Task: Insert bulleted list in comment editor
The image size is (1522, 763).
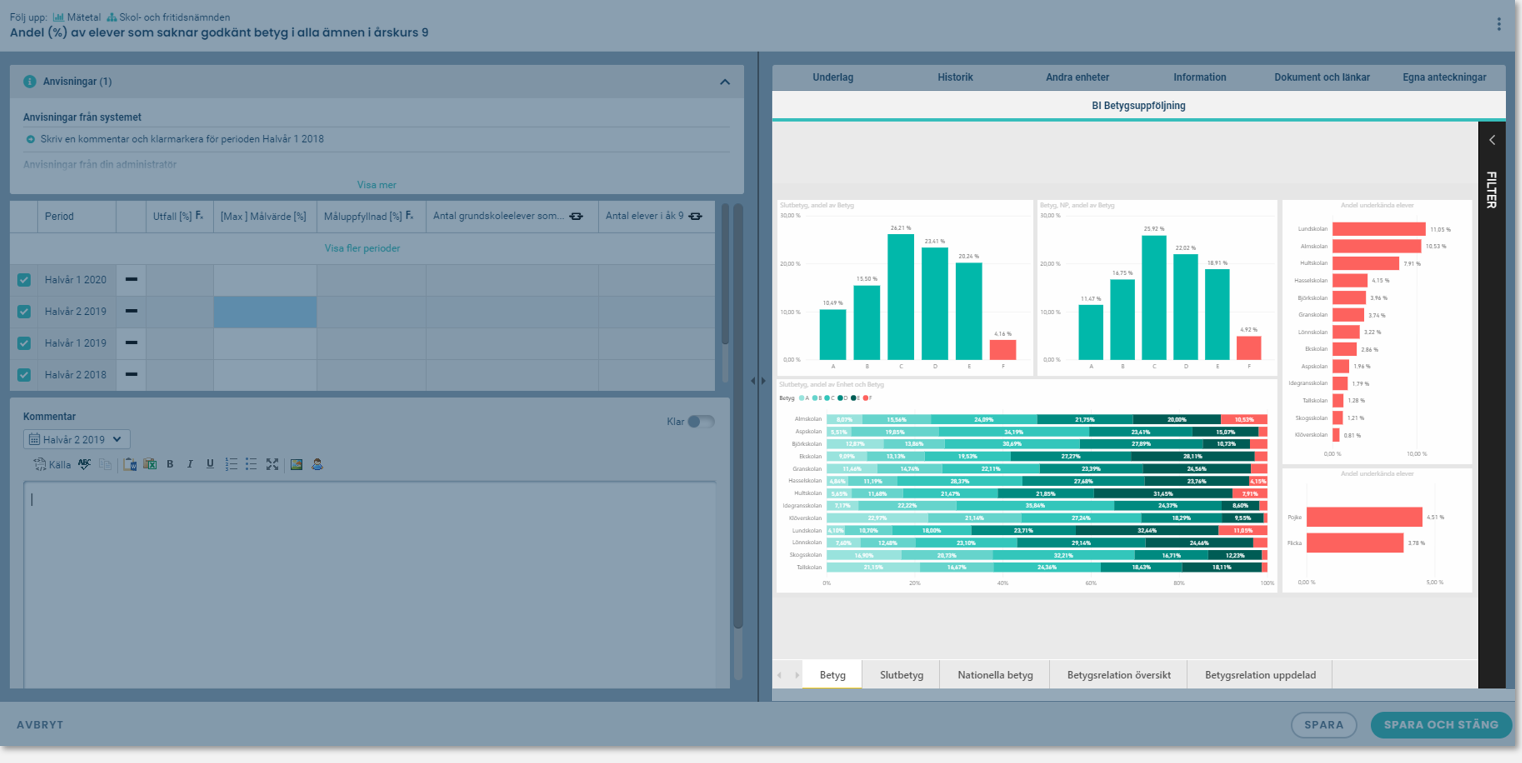Action: coord(252,464)
